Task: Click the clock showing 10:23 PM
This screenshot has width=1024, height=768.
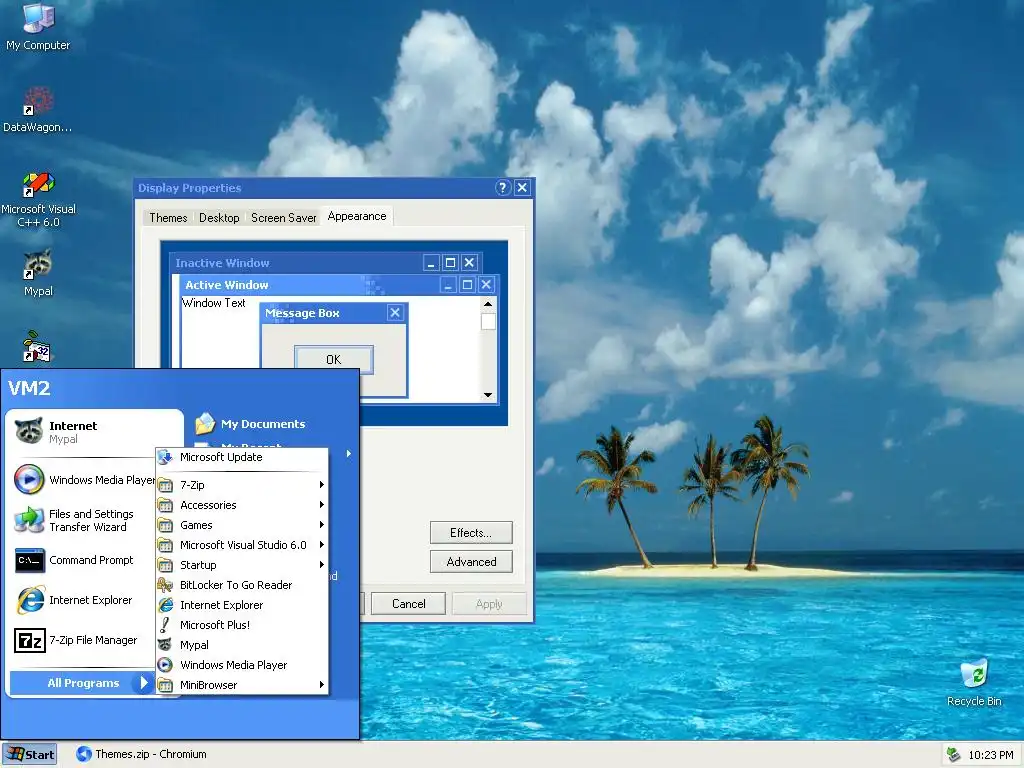Action: pos(991,754)
